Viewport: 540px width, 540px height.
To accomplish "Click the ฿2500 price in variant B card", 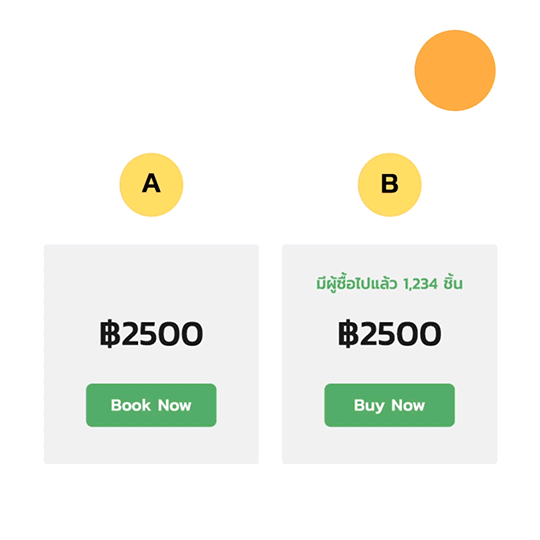I will [390, 333].
